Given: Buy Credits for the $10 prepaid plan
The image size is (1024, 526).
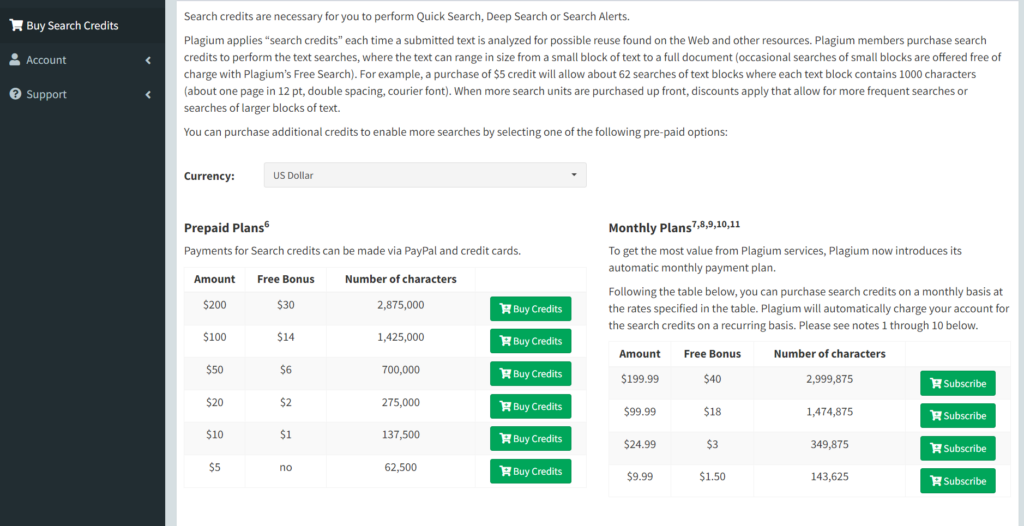Looking at the screenshot, I should (x=530, y=438).
